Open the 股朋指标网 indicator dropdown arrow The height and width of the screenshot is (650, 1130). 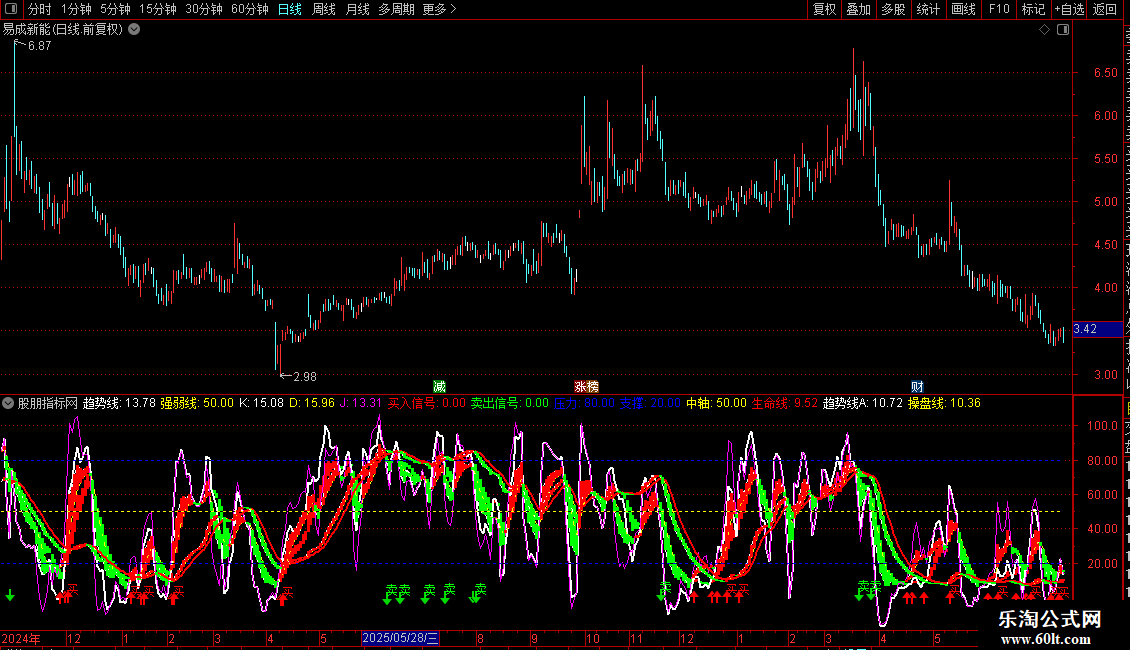[x=8, y=404]
